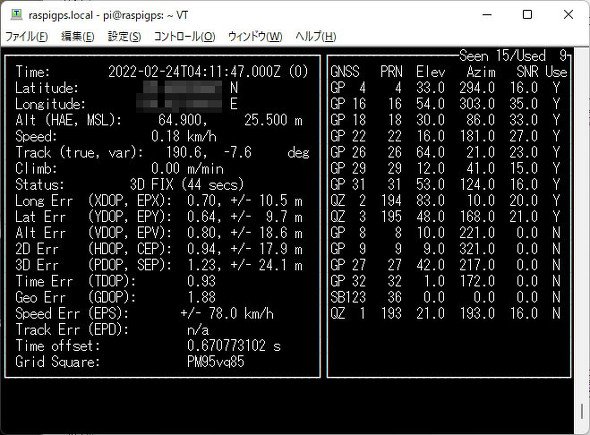Screen dimensions: 590x435
Task: Click azimuth 217.0 in the GP 27 row
Action: click(477, 265)
